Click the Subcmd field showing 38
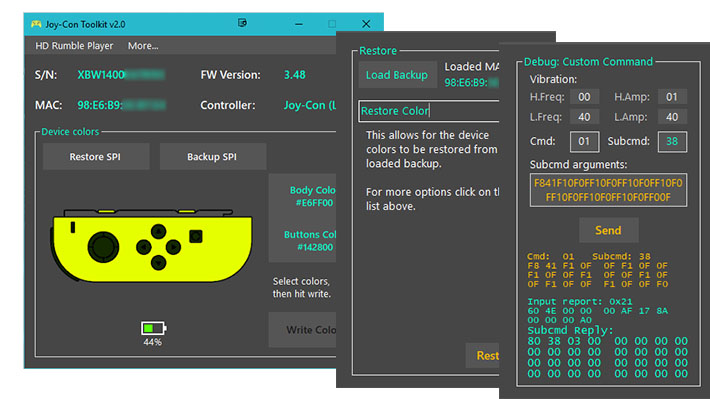Image resolution: width=710 pixels, height=399 pixels. coord(672,141)
